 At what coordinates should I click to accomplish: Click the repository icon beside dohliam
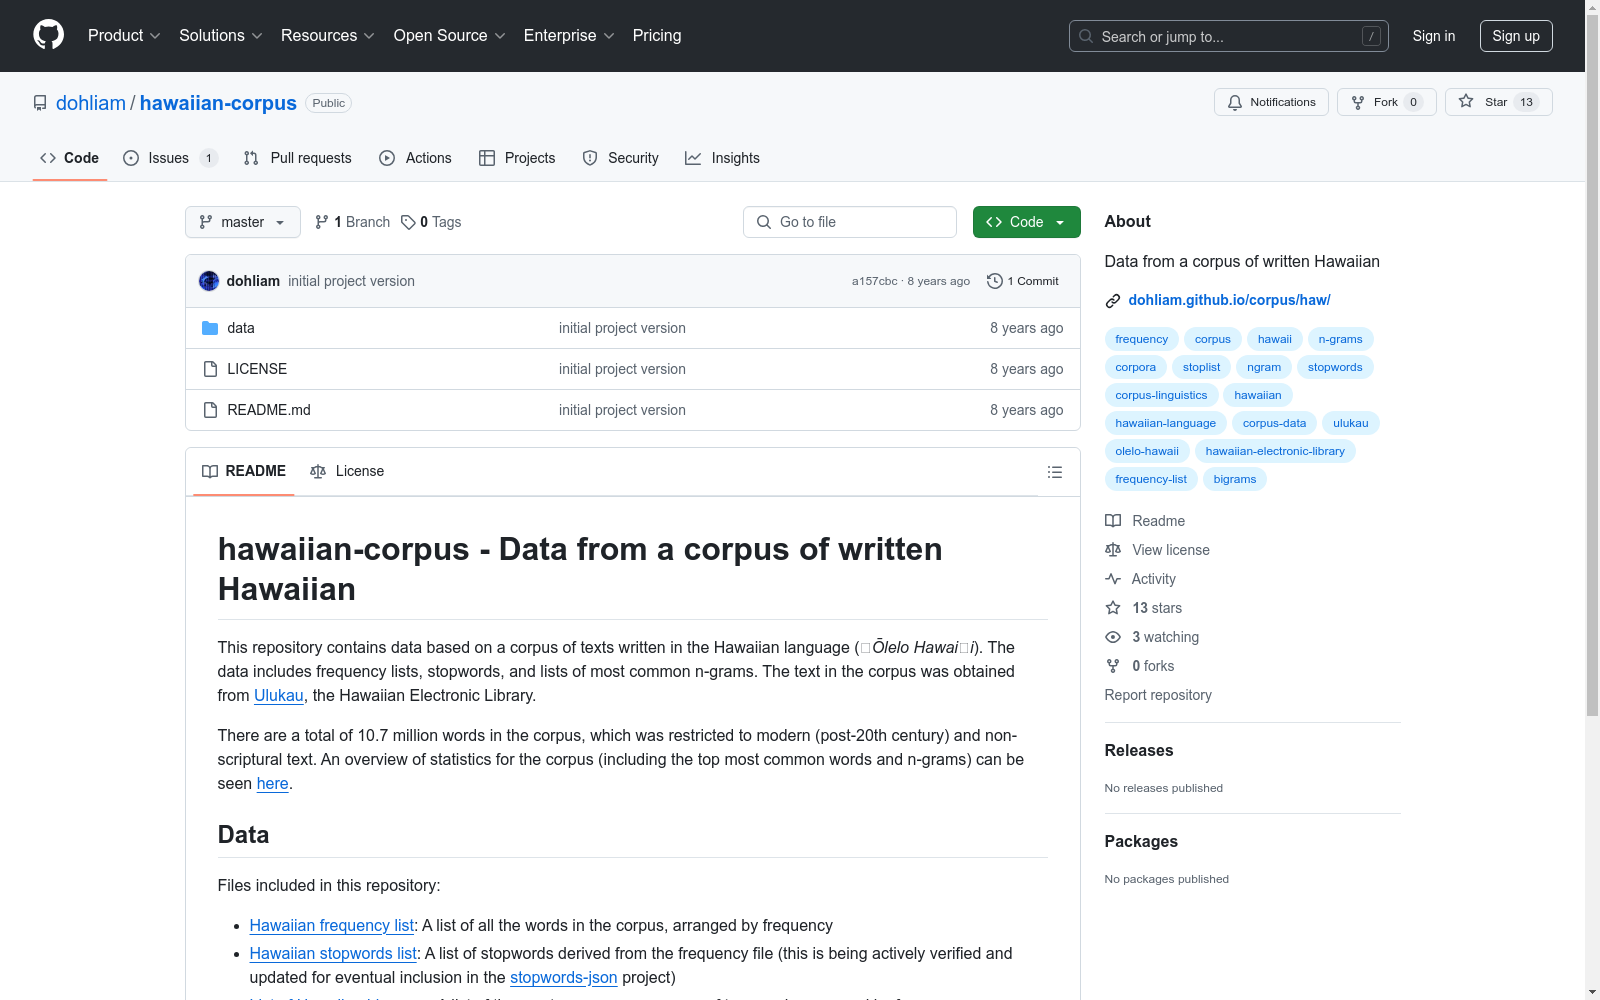click(40, 103)
